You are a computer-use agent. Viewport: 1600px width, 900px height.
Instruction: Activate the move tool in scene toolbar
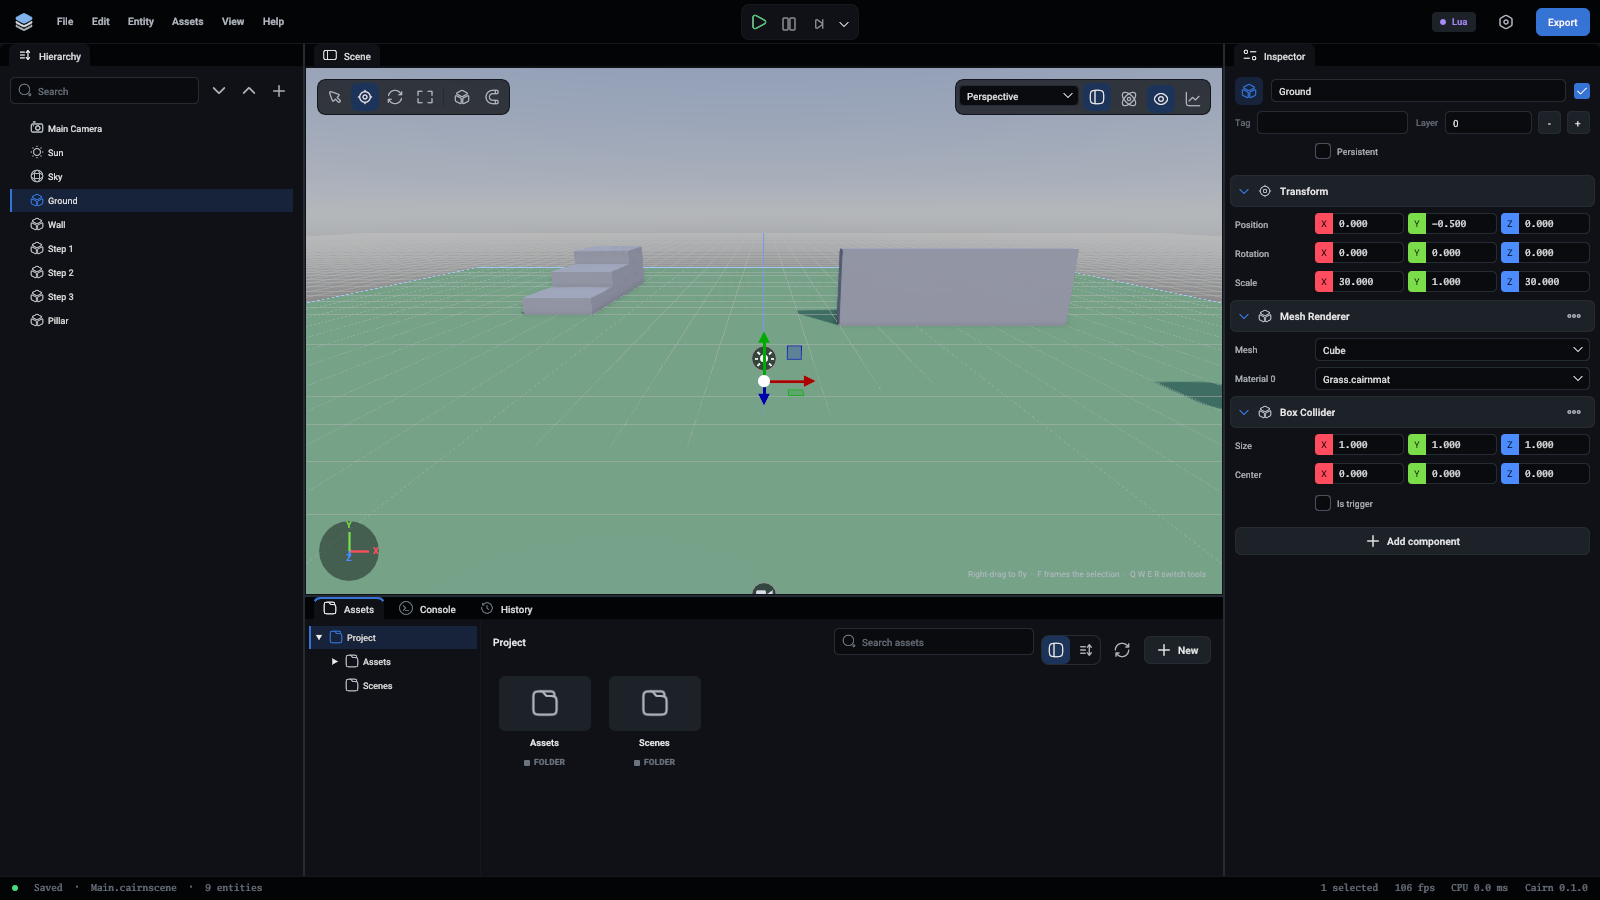(x=365, y=97)
